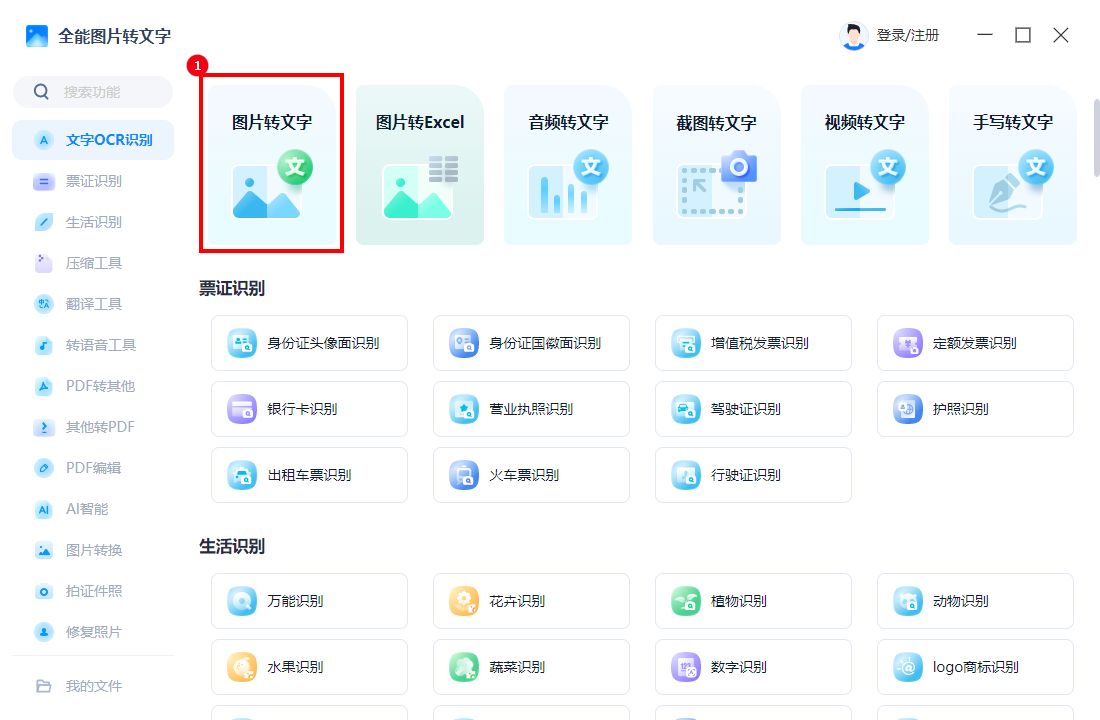Click the 搜索功能 search field

tap(93, 92)
